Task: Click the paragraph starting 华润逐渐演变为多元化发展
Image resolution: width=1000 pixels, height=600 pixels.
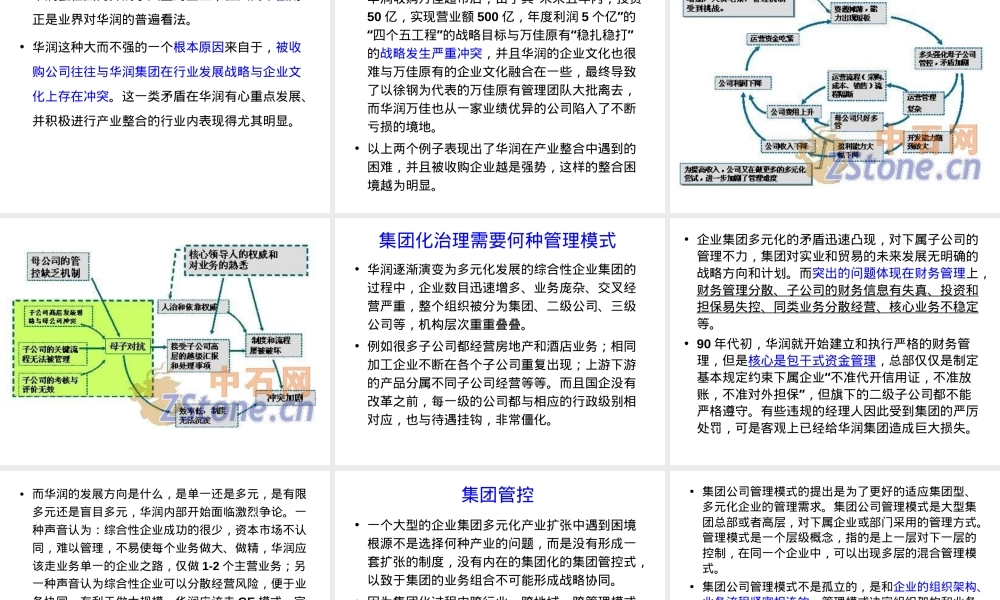Action: click(501, 296)
